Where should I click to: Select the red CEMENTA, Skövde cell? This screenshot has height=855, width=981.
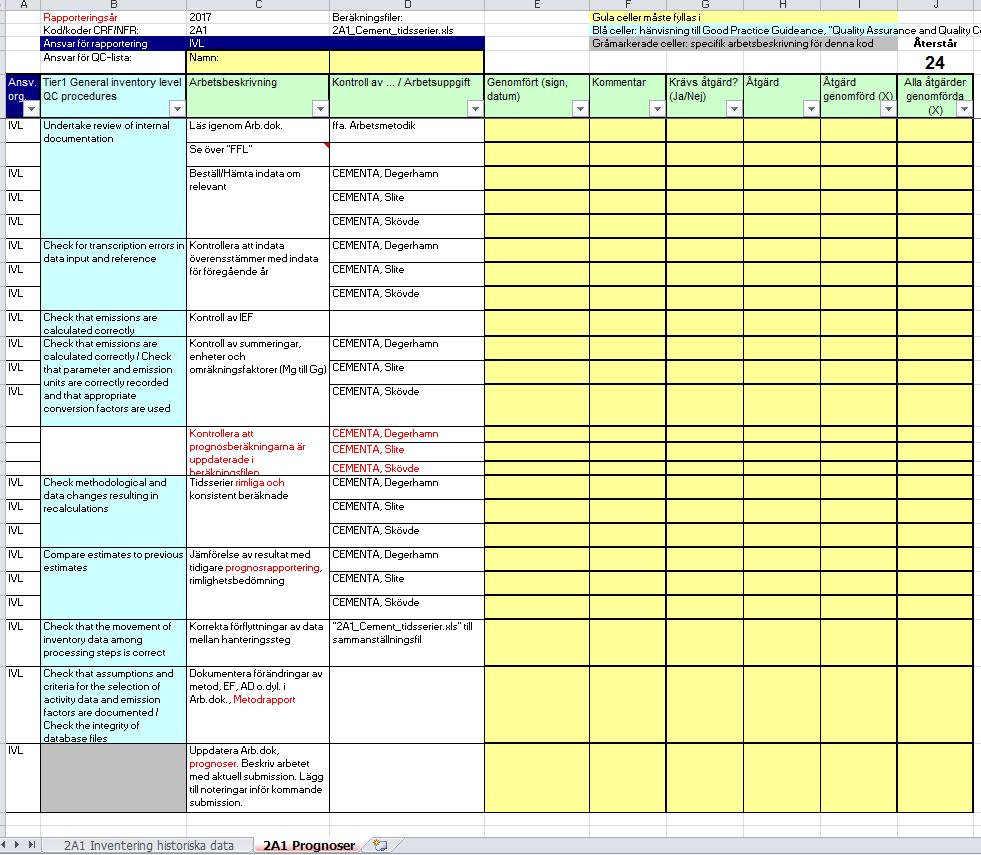(407, 468)
